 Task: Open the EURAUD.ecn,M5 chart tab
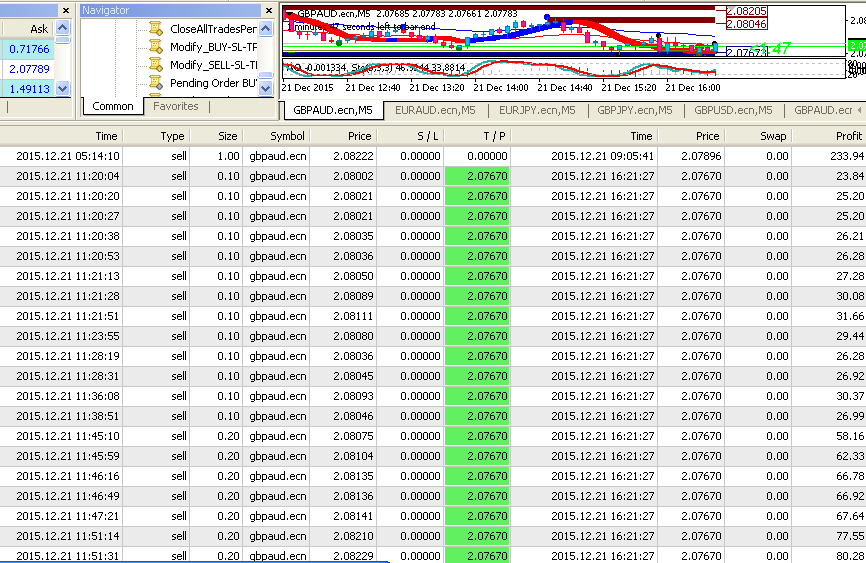435,110
